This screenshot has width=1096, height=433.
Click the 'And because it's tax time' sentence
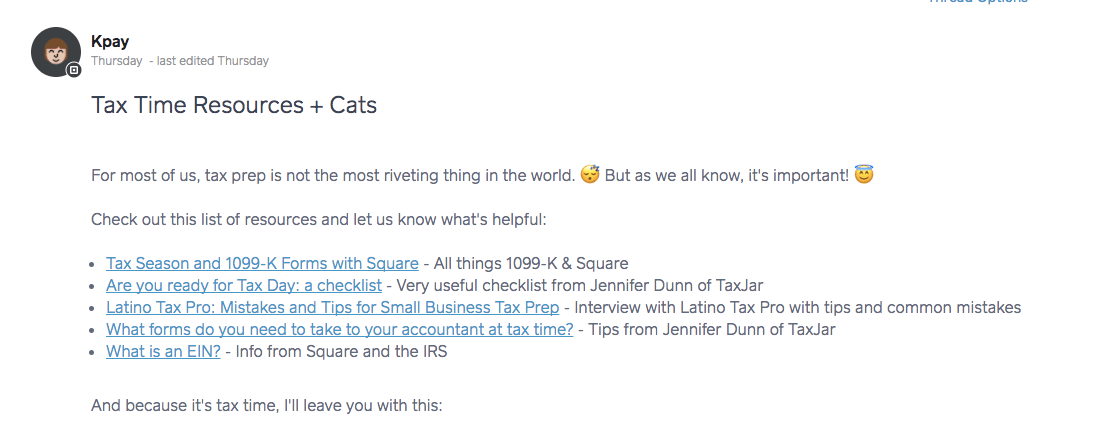pyautogui.click(x=267, y=406)
